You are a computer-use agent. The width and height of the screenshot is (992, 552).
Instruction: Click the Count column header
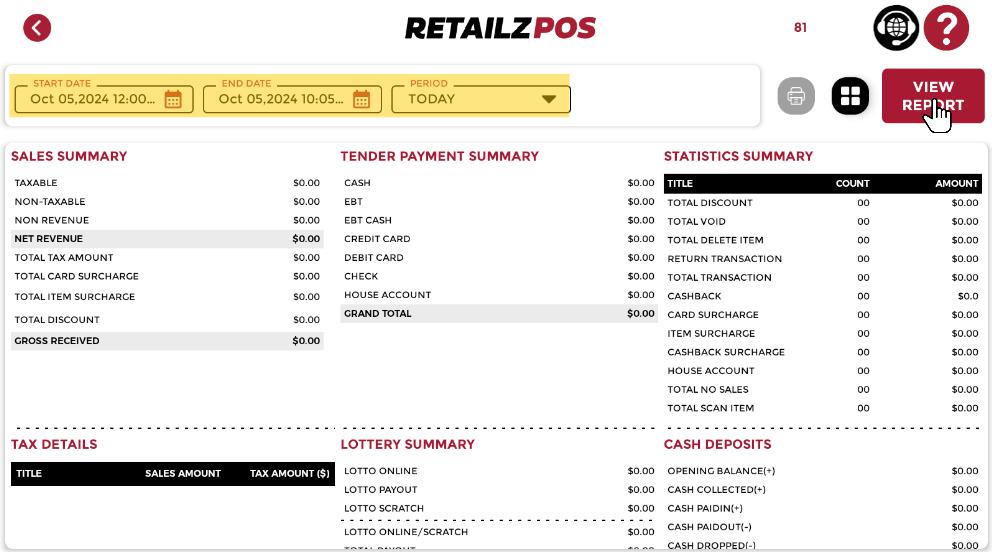[853, 183]
